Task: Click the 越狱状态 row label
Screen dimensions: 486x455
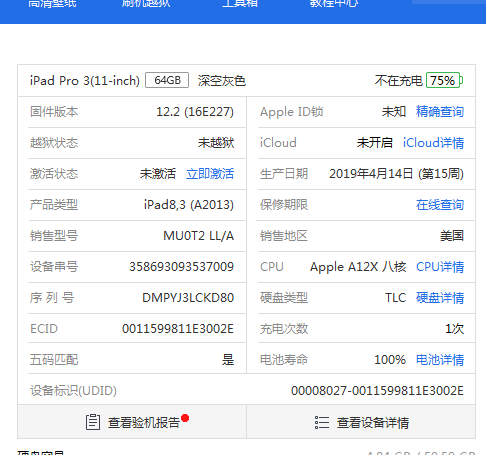Action: 54,143
